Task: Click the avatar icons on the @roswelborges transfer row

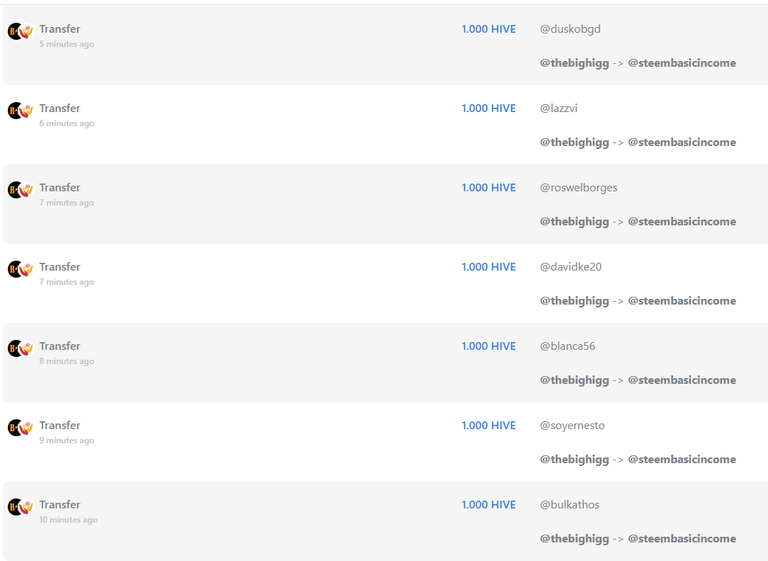Action: click(x=21, y=190)
